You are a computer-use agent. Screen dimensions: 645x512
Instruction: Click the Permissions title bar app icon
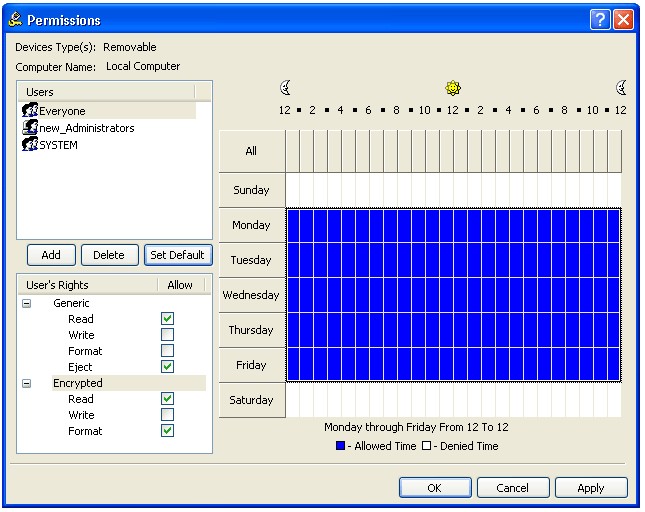click(x=16, y=19)
